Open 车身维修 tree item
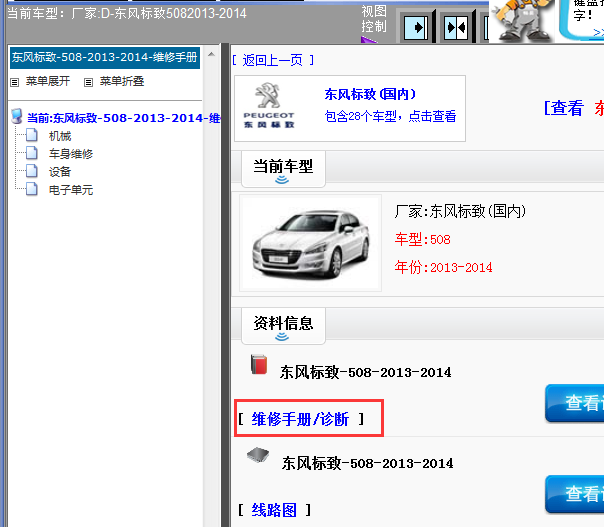The height and width of the screenshot is (527, 604). pyautogui.click(x=71, y=154)
